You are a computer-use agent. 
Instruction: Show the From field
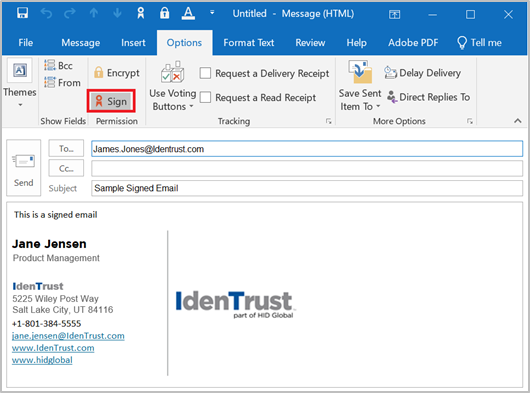[x=63, y=82]
